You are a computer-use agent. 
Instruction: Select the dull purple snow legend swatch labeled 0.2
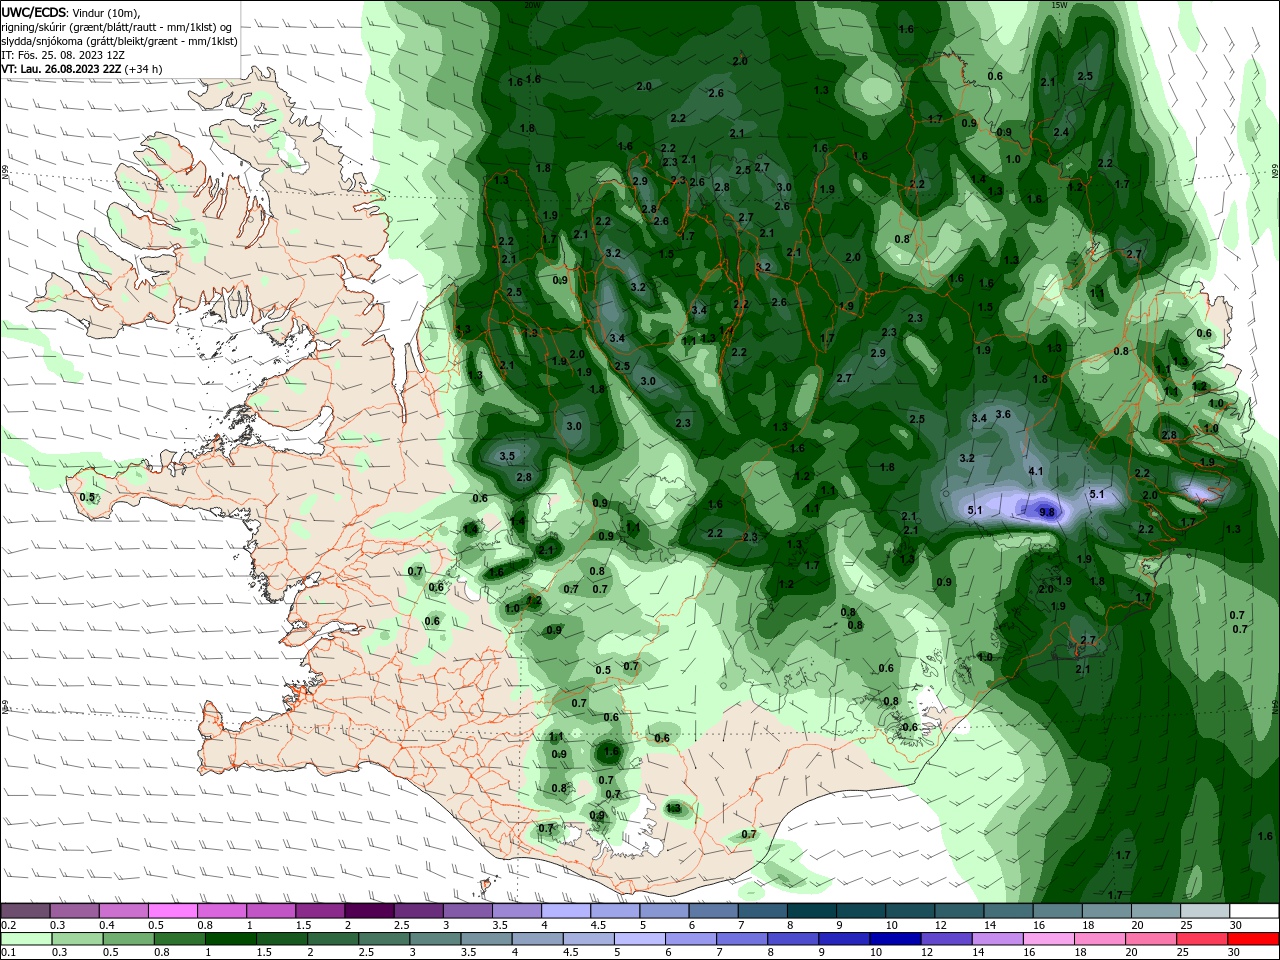click(x=26, y=911)
